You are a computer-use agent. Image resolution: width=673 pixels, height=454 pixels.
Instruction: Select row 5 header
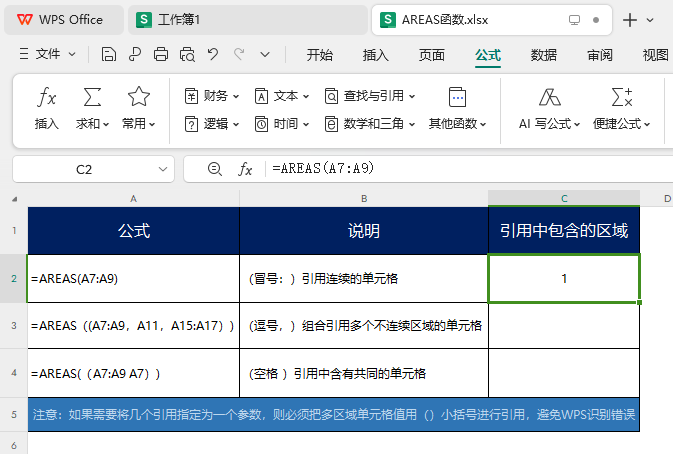click(x=14, y=415)
